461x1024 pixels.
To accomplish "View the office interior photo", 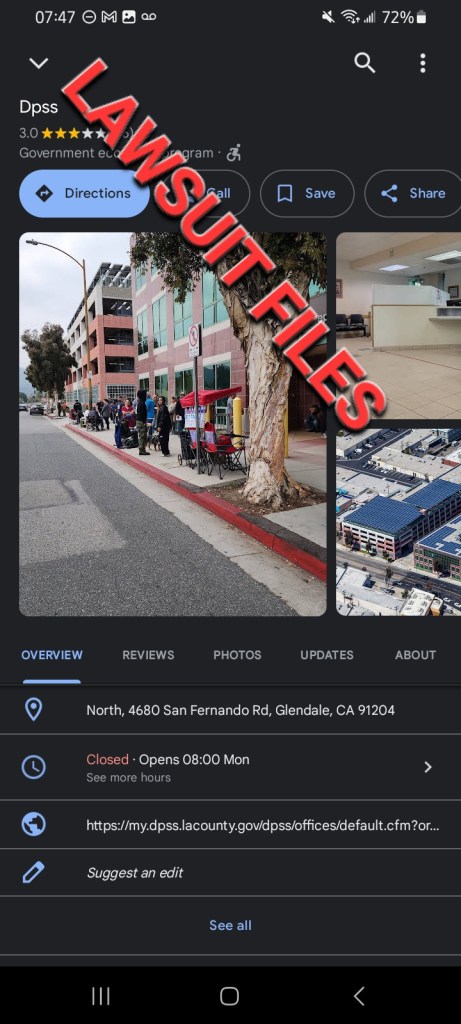I will [398, 325].
